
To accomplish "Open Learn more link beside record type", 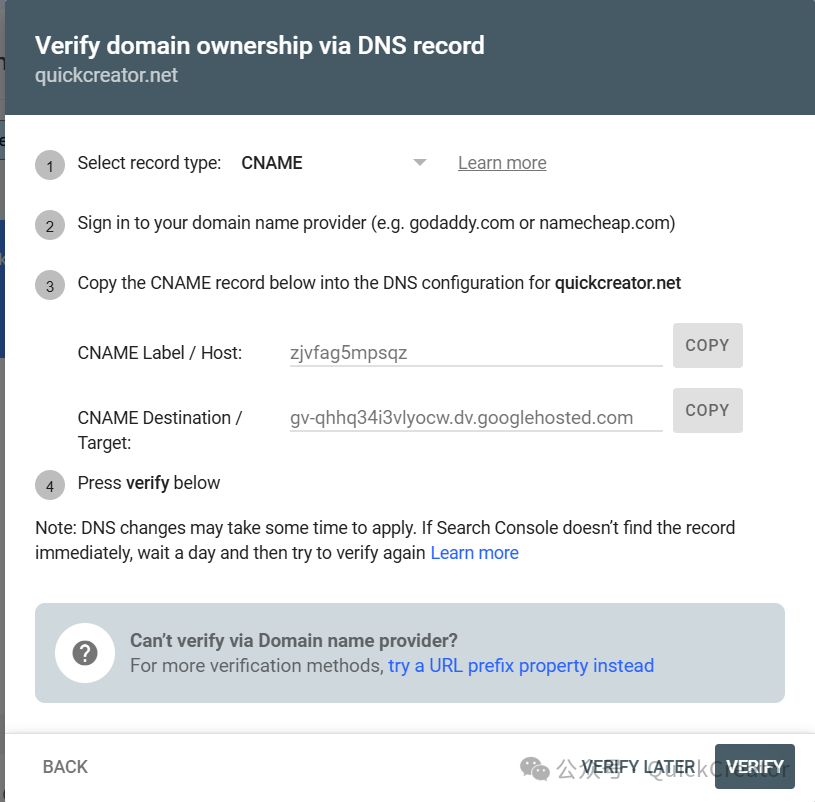I will [x=502, y=163].
